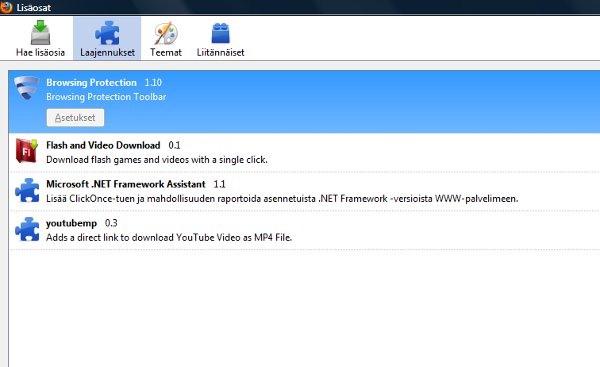Open the Liitännäiset blue brick icon
600x367 pixels.
(x=220, y=33)
